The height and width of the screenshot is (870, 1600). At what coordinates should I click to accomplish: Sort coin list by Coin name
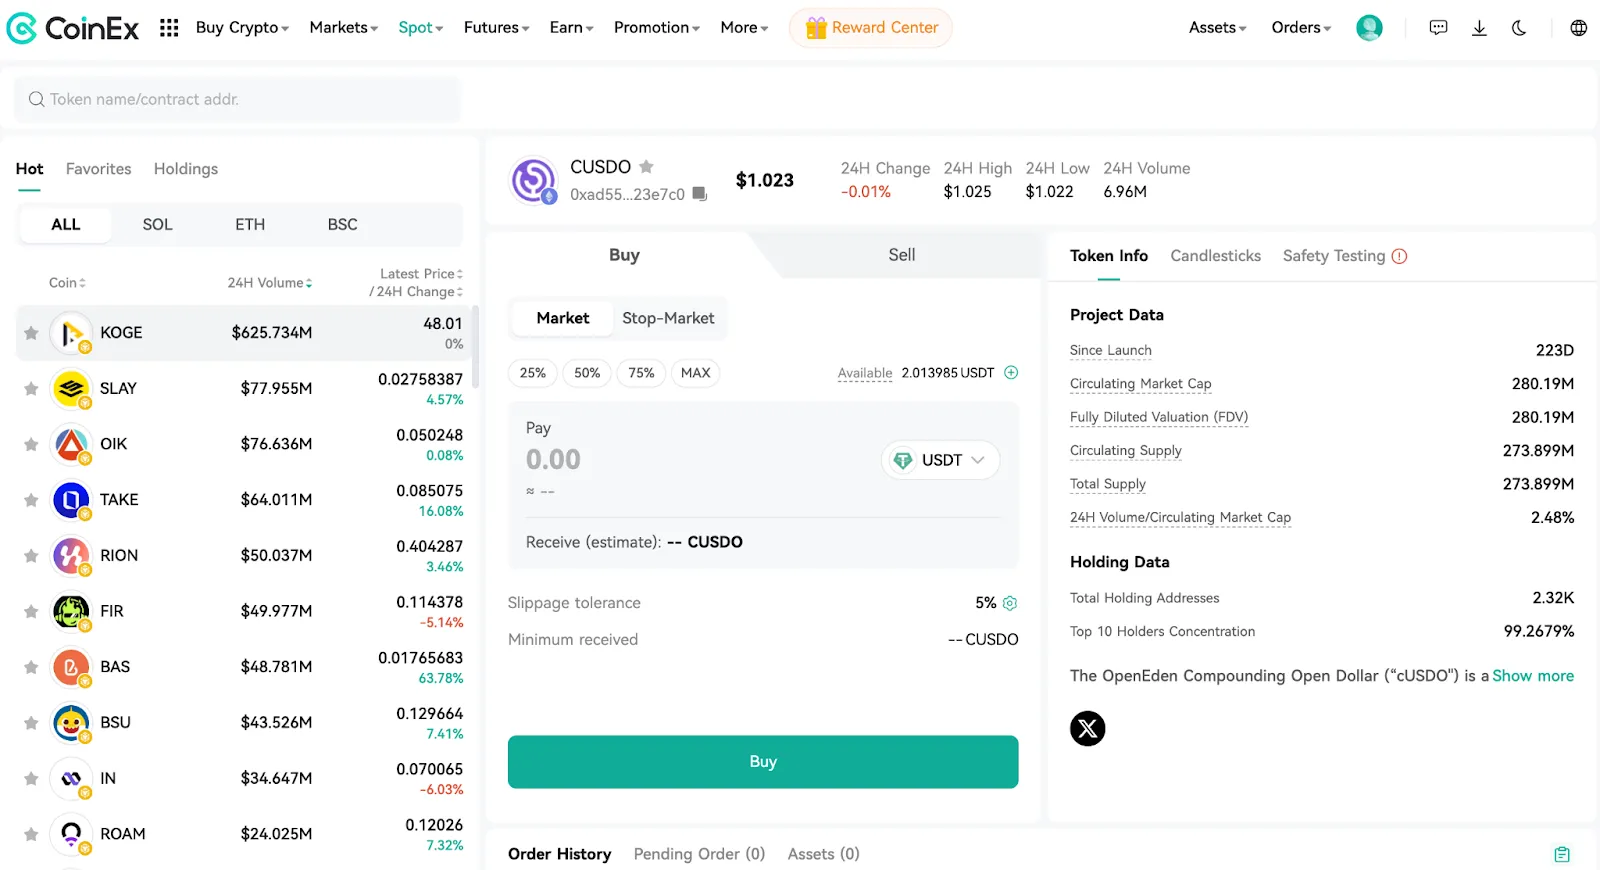[x=67, y=283]
